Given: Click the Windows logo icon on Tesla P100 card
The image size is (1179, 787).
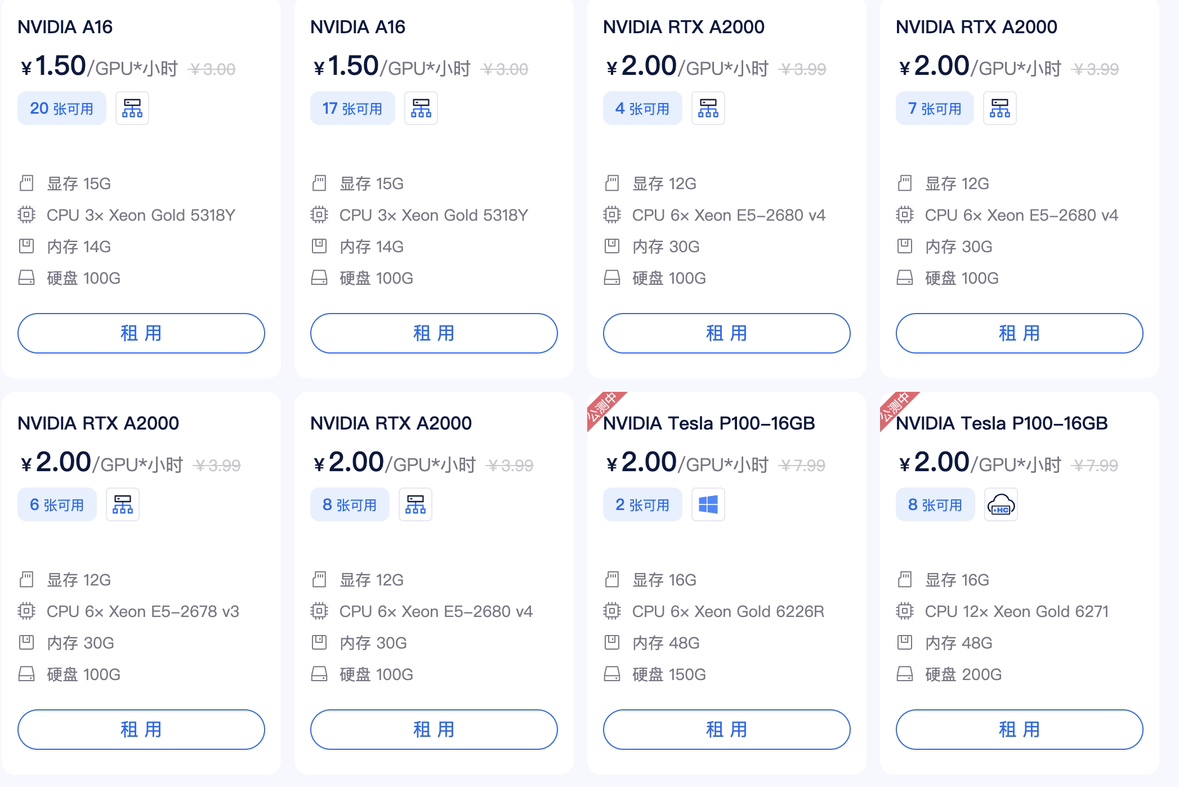Looking at the screenshot, I should tap(708, 504).
